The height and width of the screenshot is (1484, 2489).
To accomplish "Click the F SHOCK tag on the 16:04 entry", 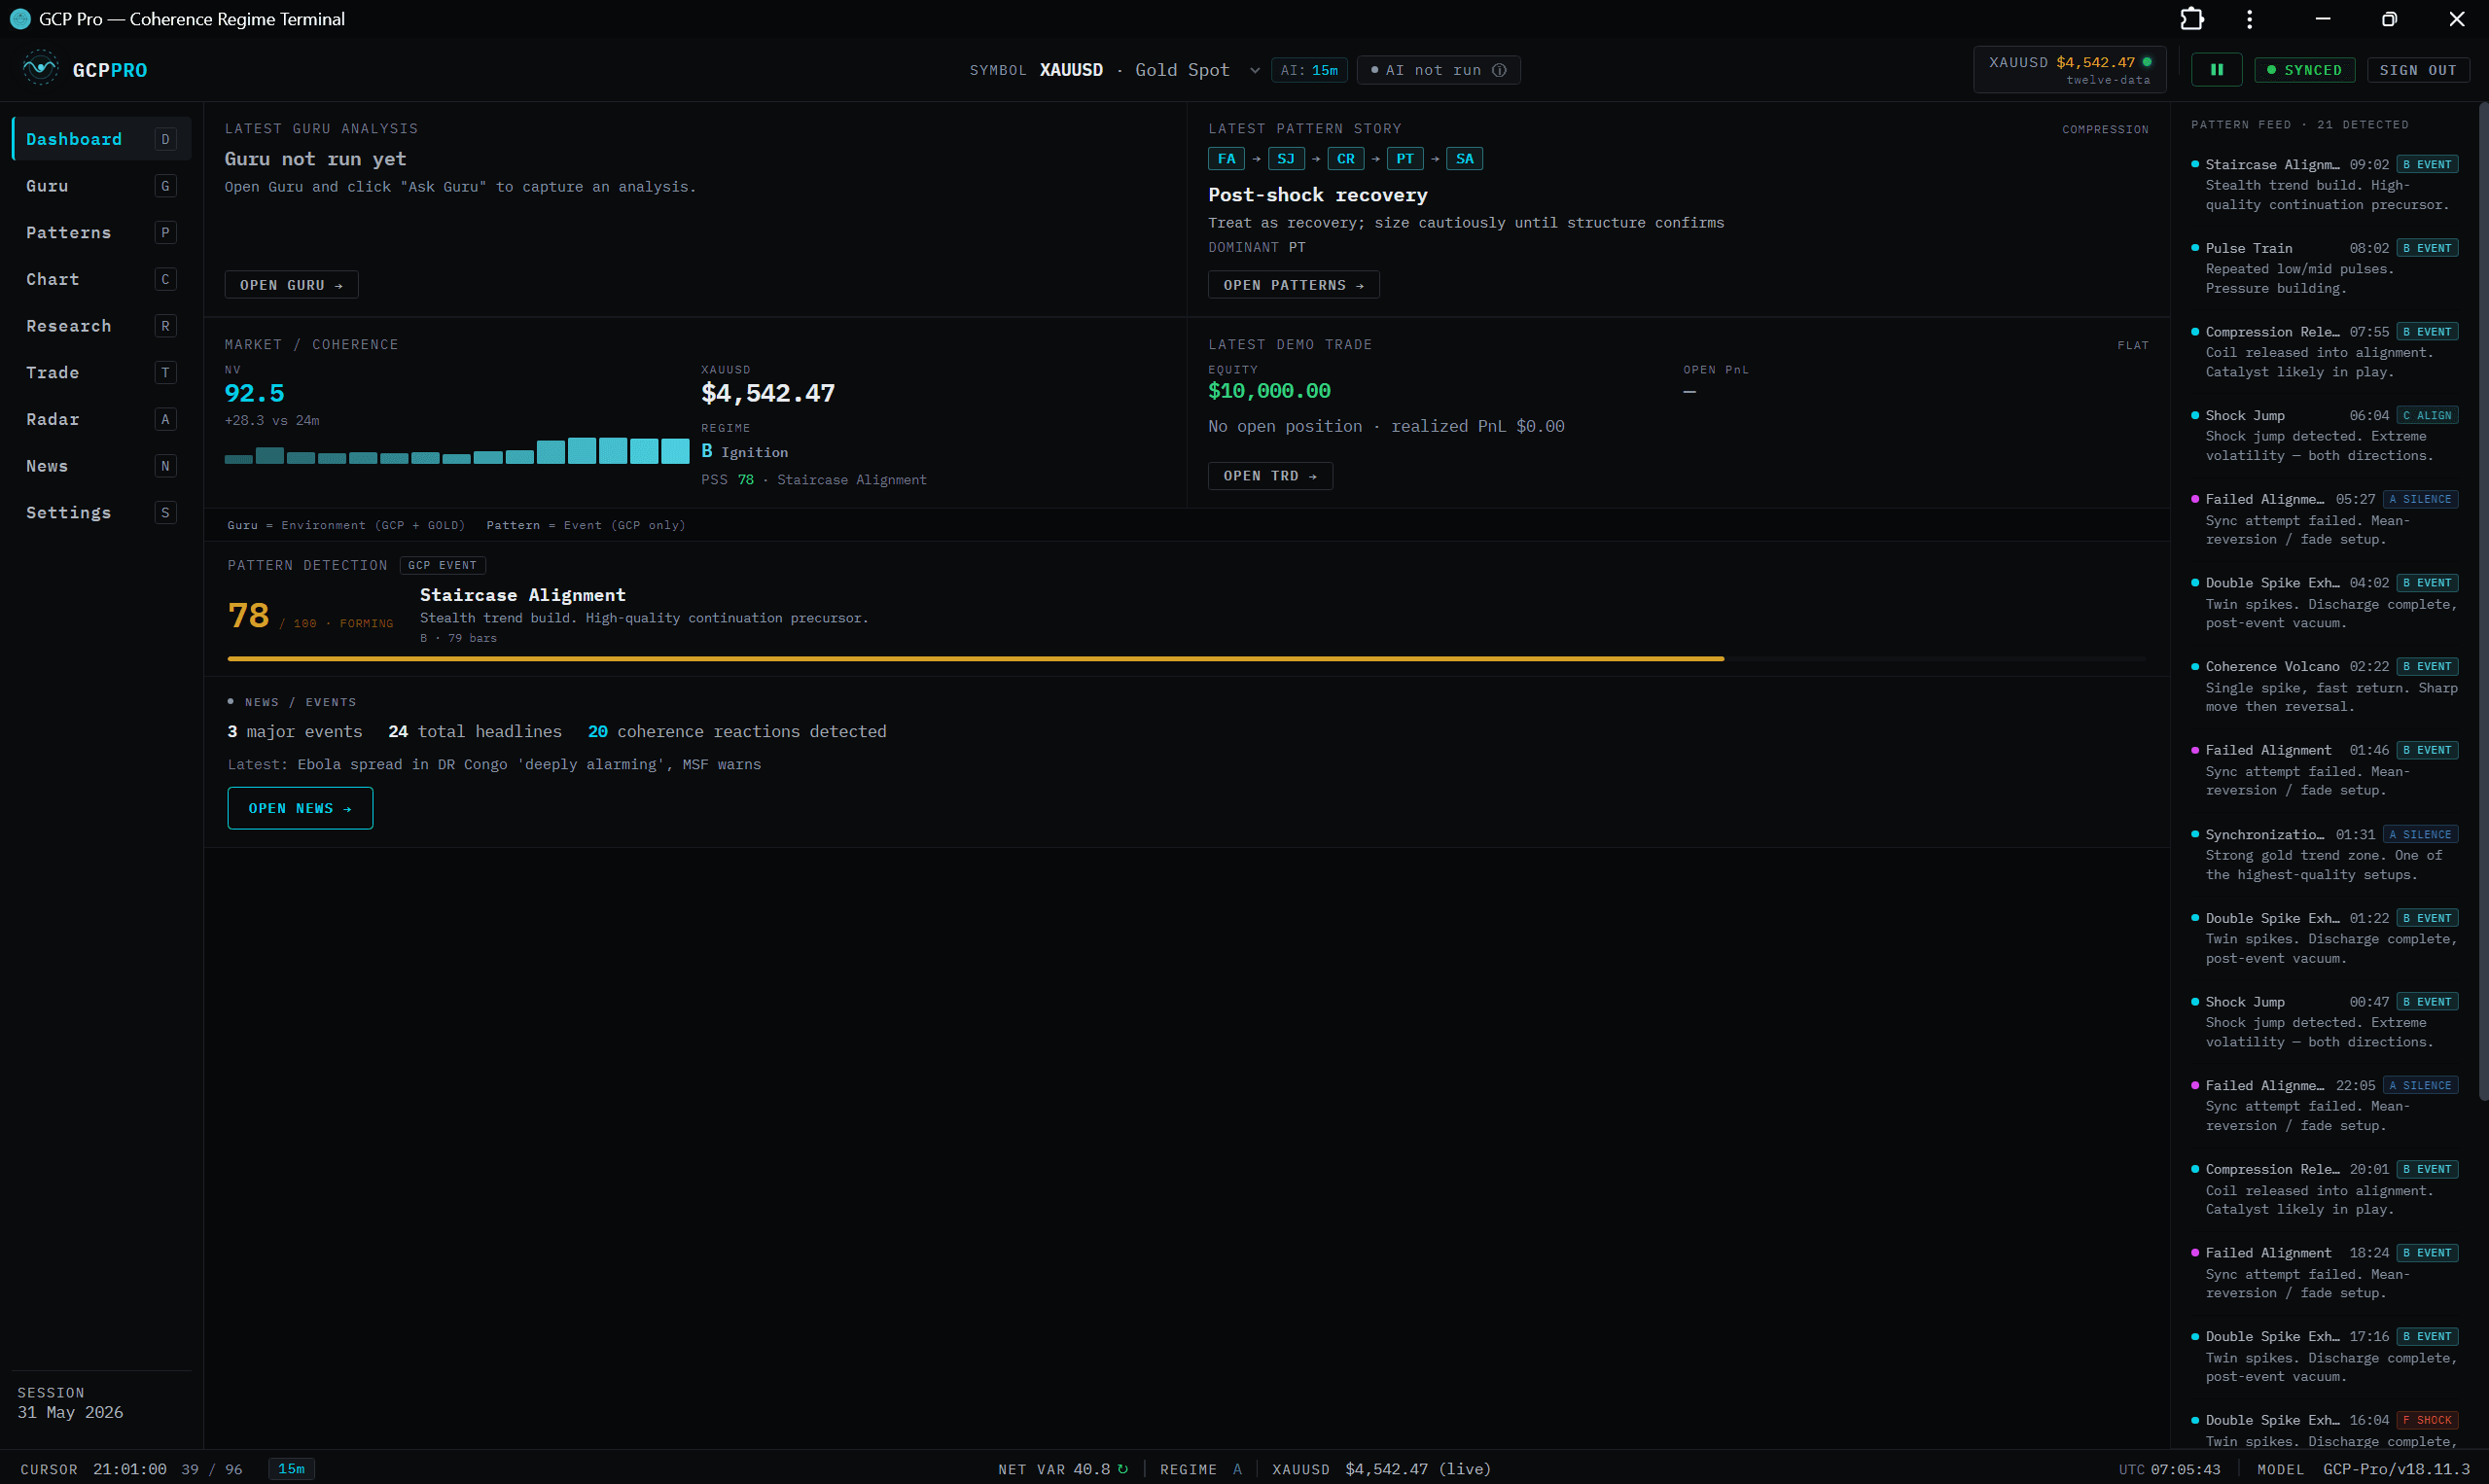I will 2427,1420.
